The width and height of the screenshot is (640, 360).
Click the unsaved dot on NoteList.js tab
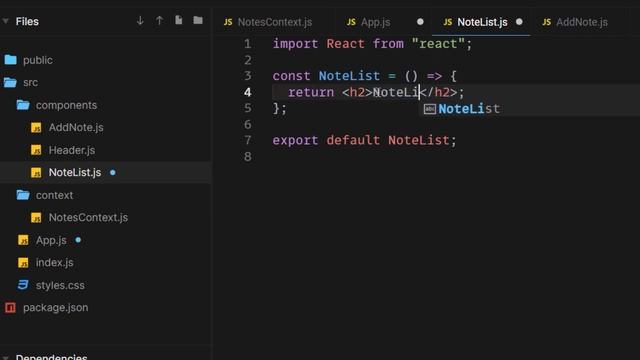pos(519,22)
